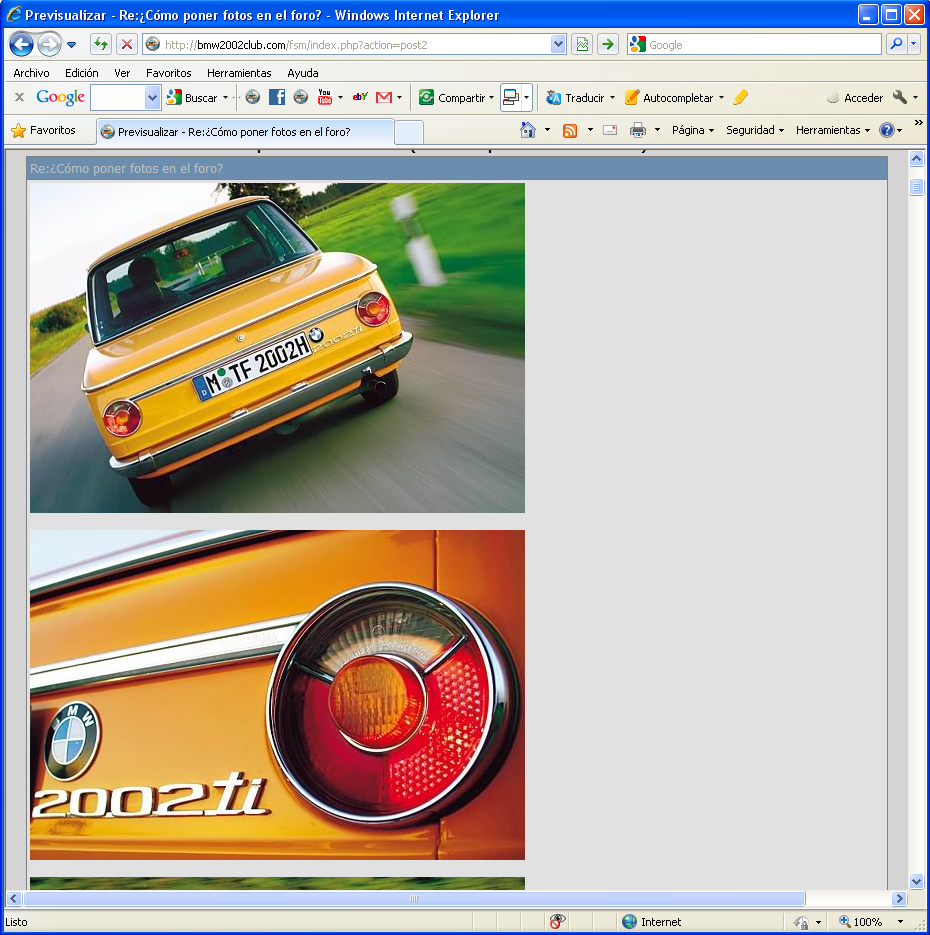
Task: Click the vertical scrollbar up arrow
Action: 916,158
